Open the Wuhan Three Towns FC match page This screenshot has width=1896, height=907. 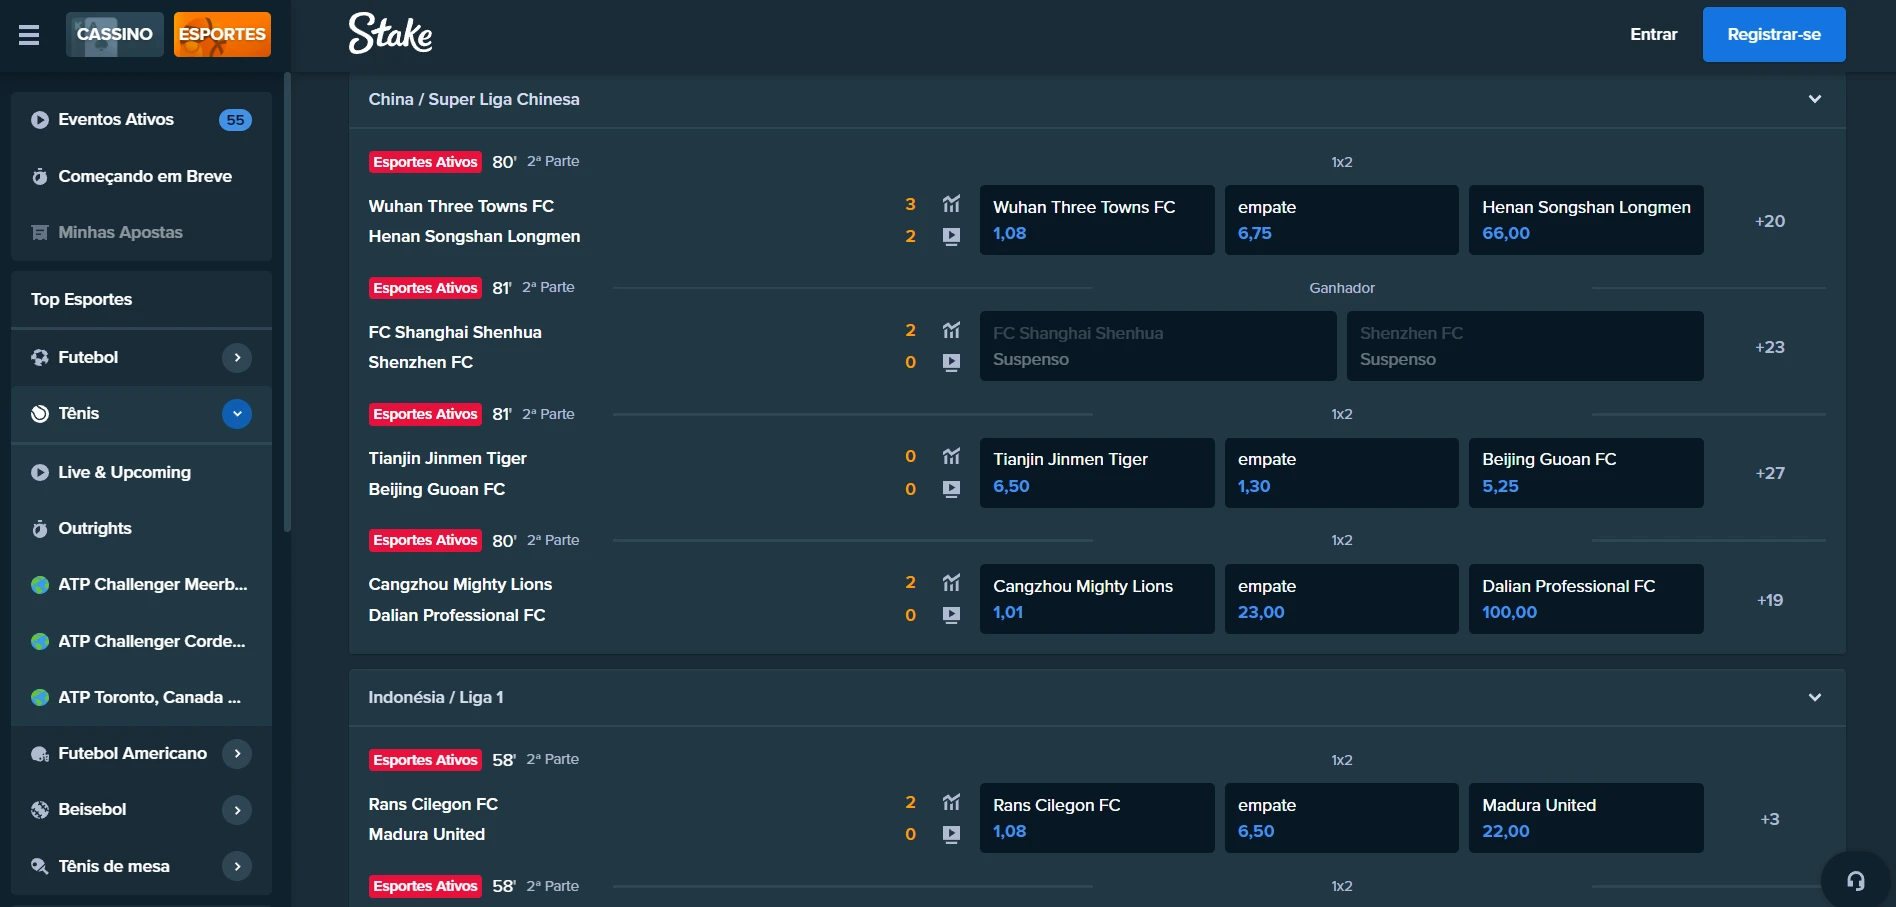tap(461, 206)
